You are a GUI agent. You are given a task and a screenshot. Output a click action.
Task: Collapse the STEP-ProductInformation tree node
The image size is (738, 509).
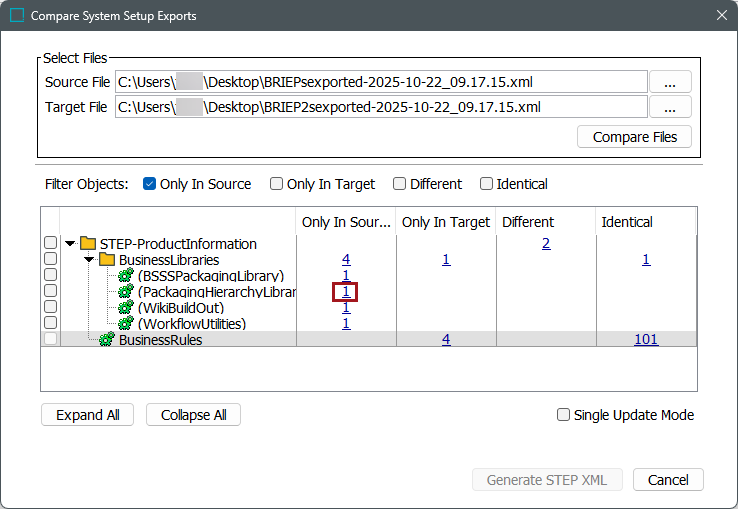[x=70, y=244]
